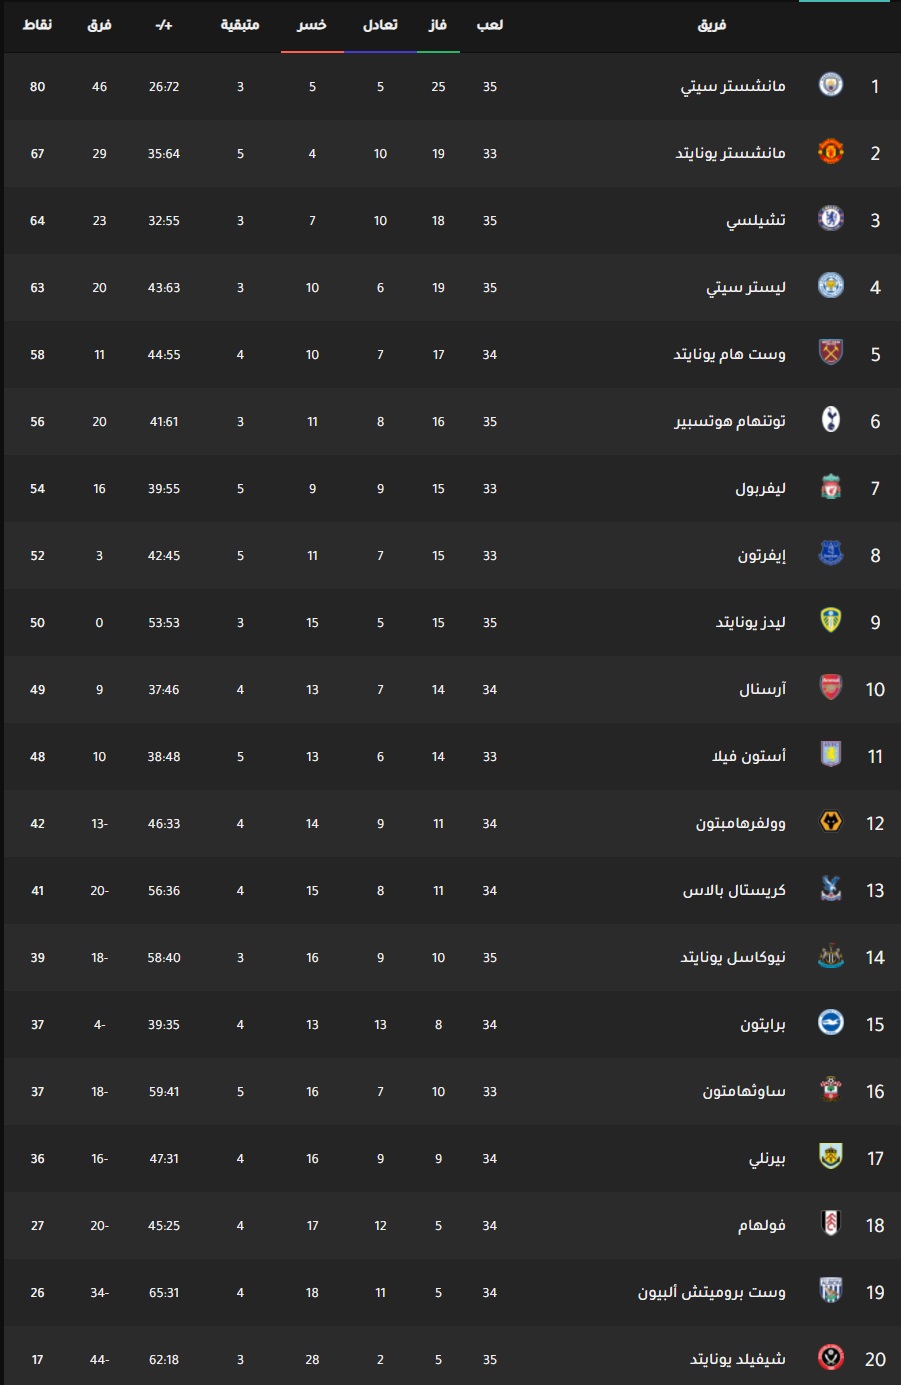
Task: Open the فولهام team link
Action: pyautogui.click(x=762, y=1225)
